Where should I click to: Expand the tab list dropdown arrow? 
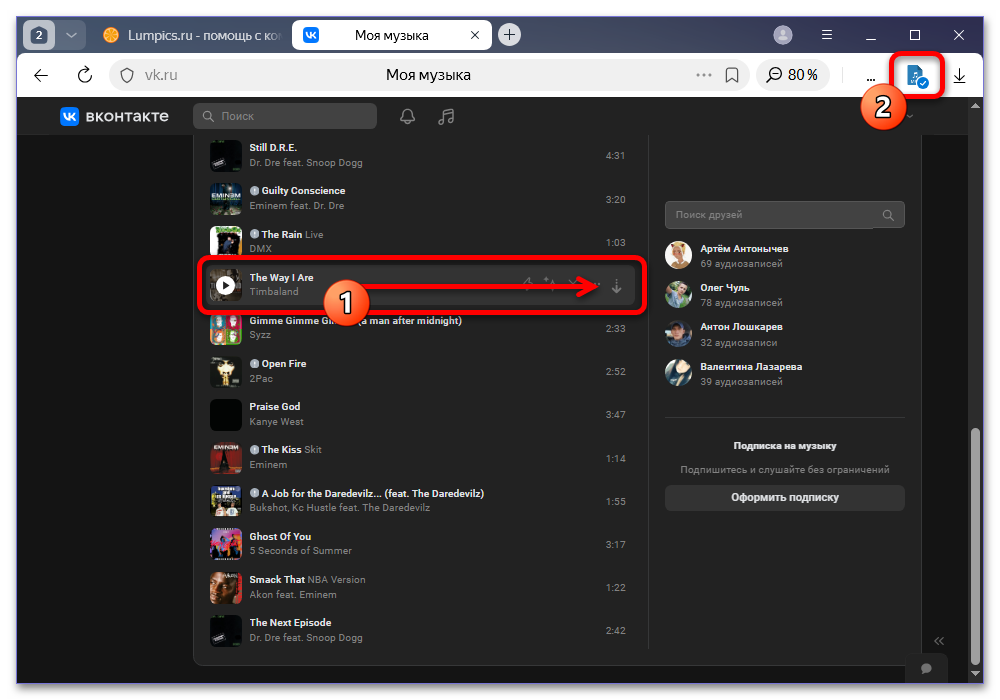pos(71,35)
